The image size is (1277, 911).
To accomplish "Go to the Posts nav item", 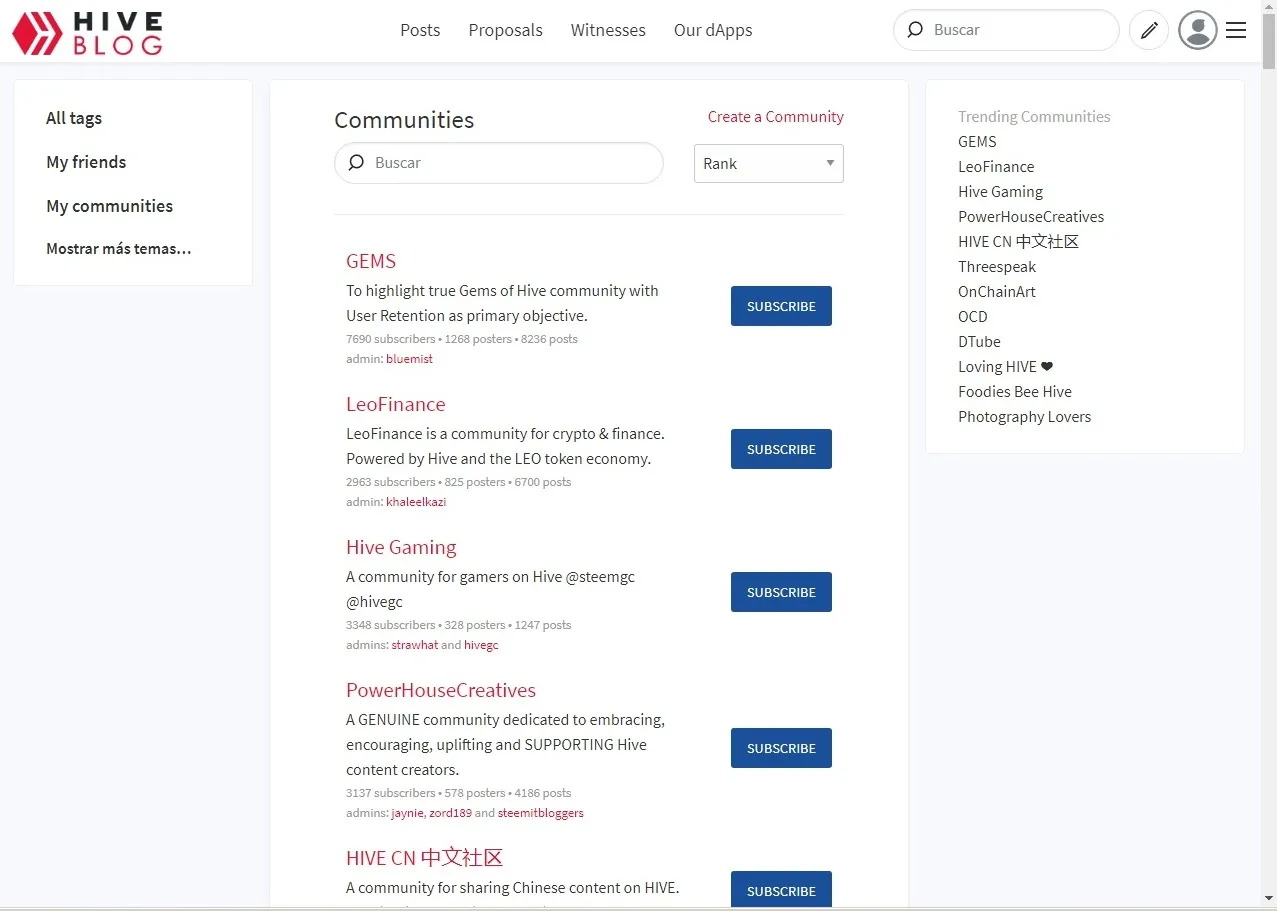I will (x=420, y=30).
